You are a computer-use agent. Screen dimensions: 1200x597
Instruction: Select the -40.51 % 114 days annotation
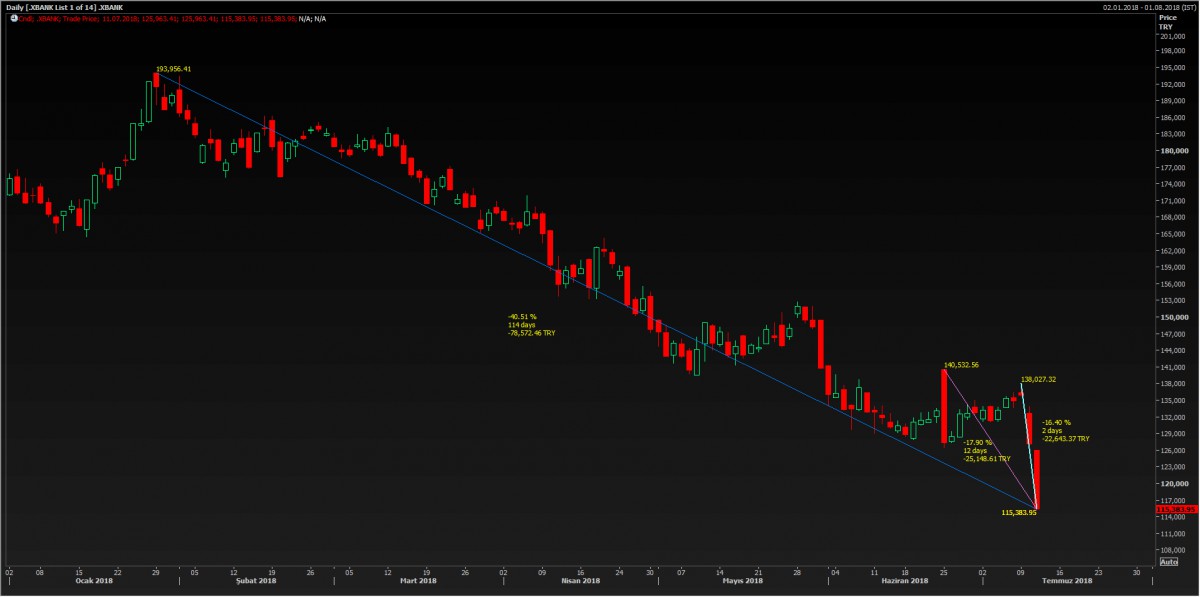coord(531,324)
